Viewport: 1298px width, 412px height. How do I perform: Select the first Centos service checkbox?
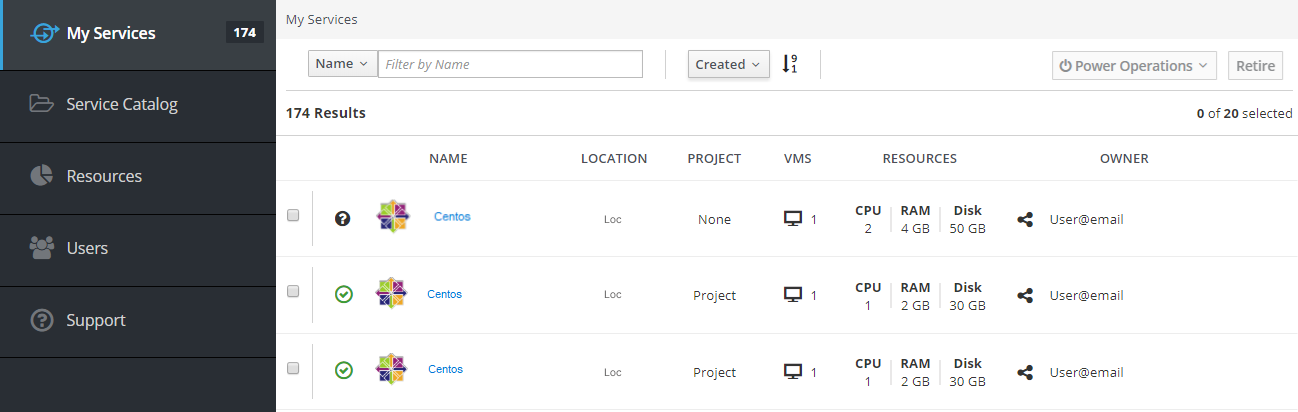click(293, 215)
